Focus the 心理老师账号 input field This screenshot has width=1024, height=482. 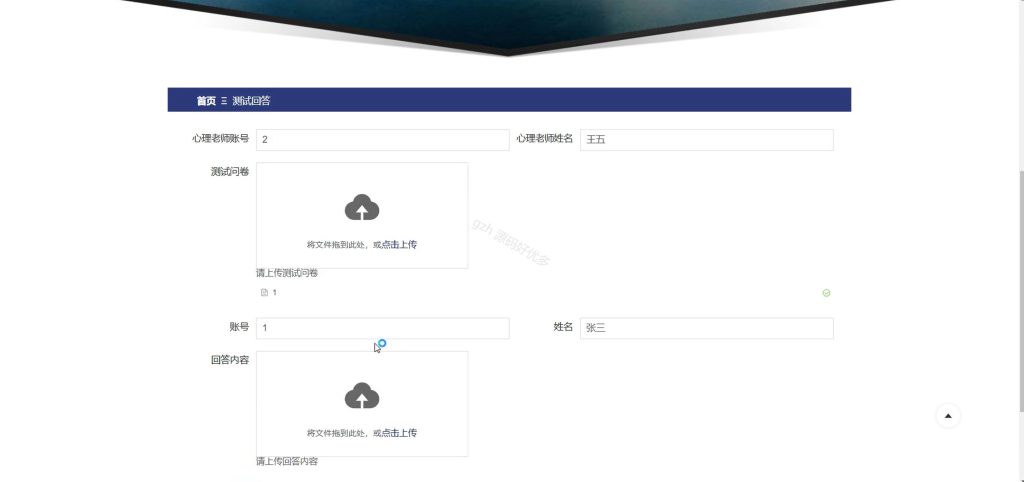click(382, 140)
